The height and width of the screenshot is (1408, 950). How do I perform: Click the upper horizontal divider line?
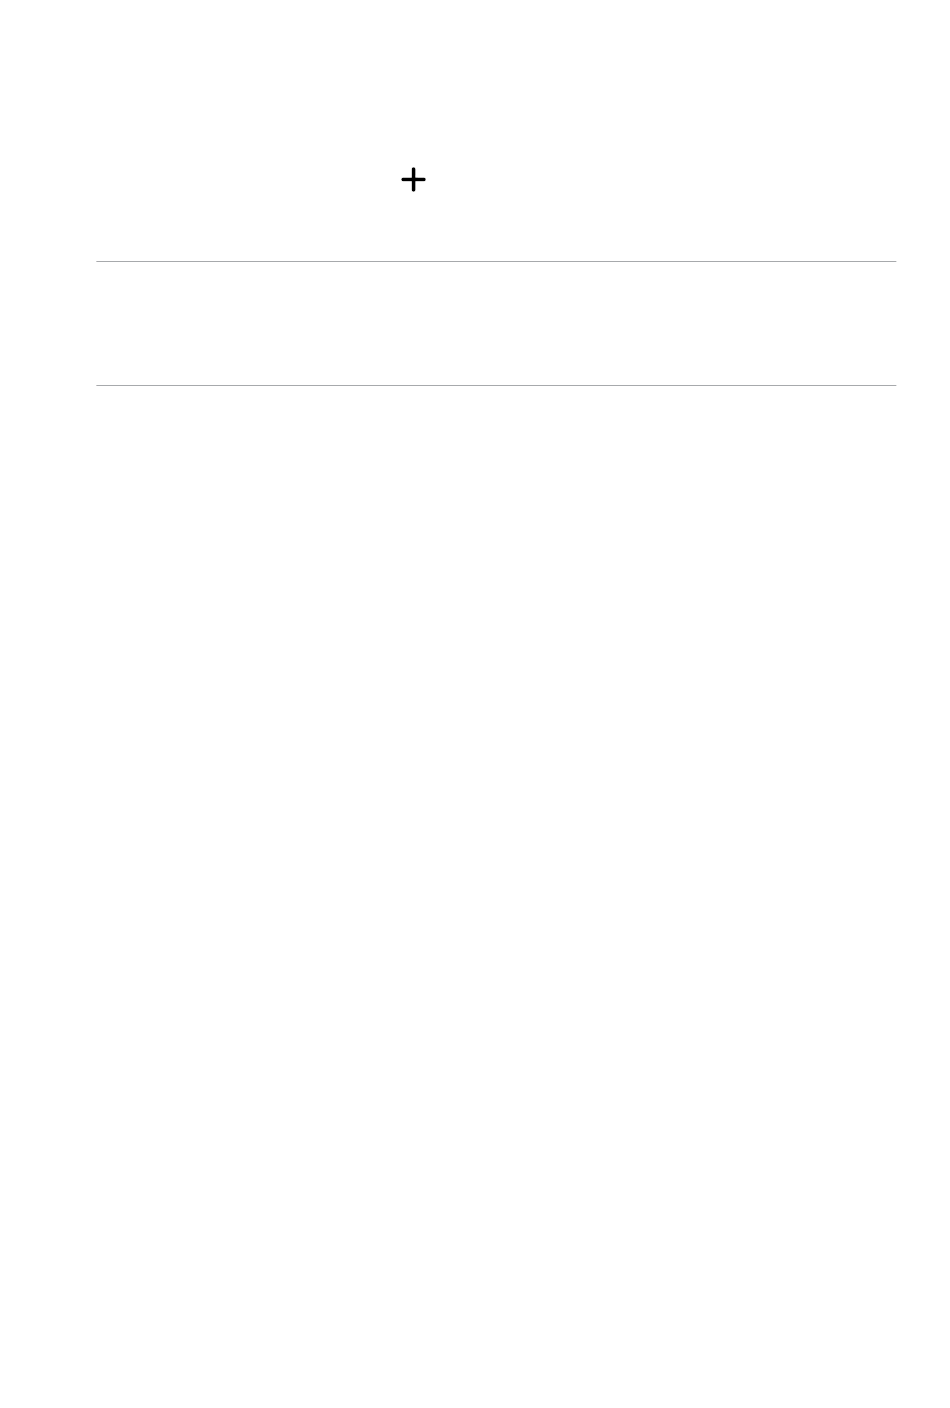[495, 262]
